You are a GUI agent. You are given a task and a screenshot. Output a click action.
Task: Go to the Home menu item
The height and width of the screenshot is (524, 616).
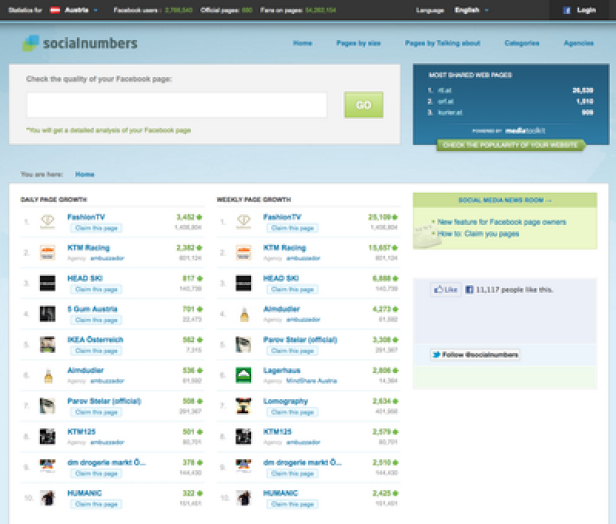(x=302, y=43)
